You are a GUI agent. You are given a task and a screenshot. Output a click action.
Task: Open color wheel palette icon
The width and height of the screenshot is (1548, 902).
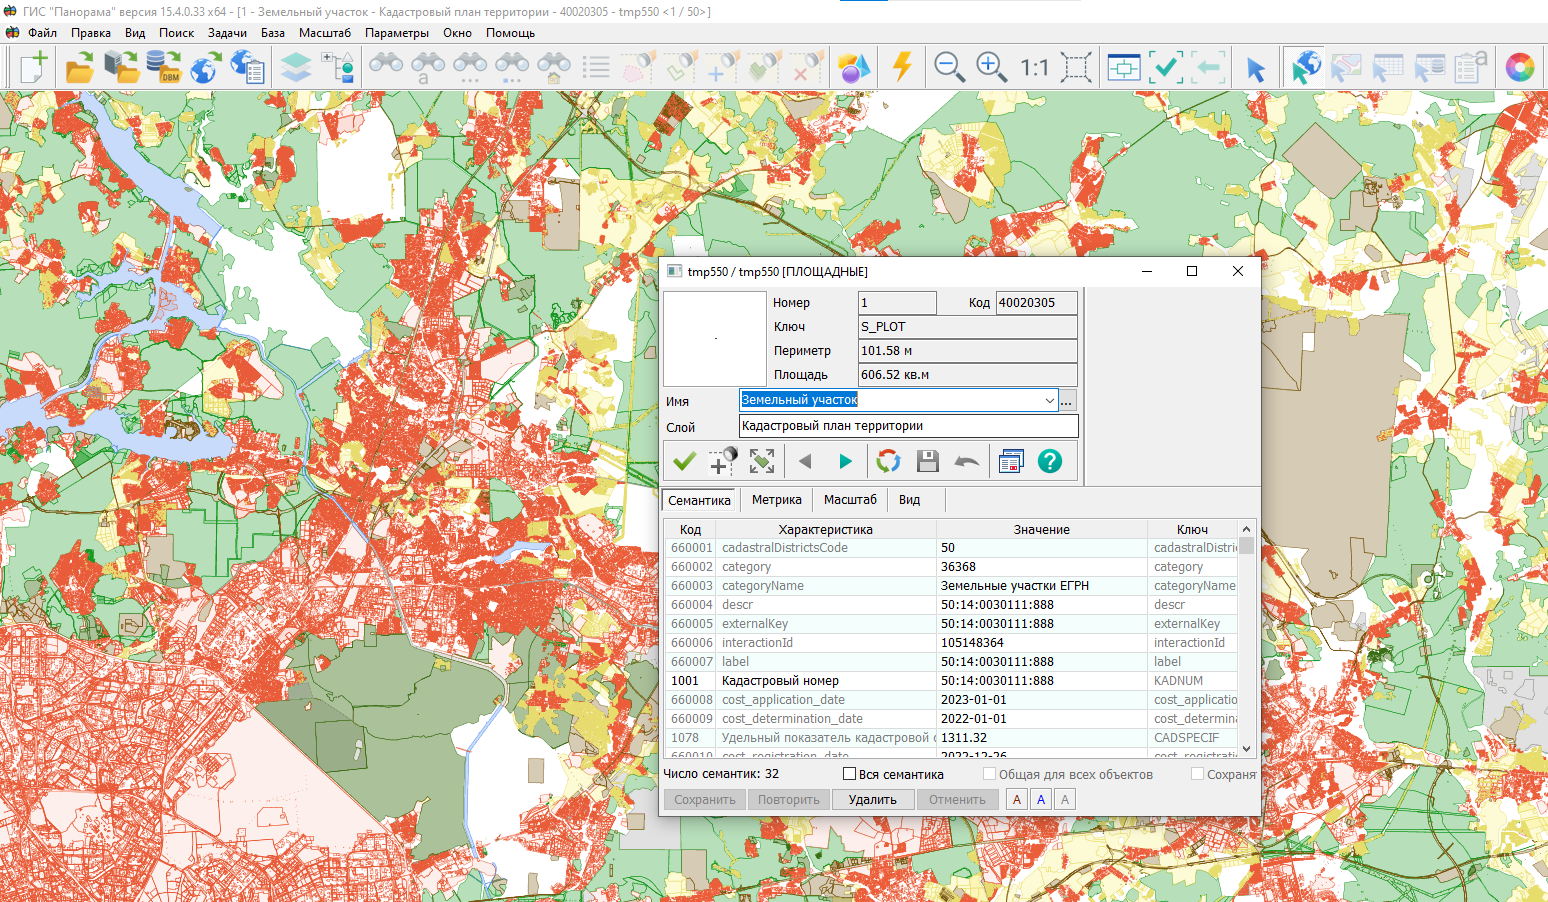pyautogui.click(x=1520, y=68)
